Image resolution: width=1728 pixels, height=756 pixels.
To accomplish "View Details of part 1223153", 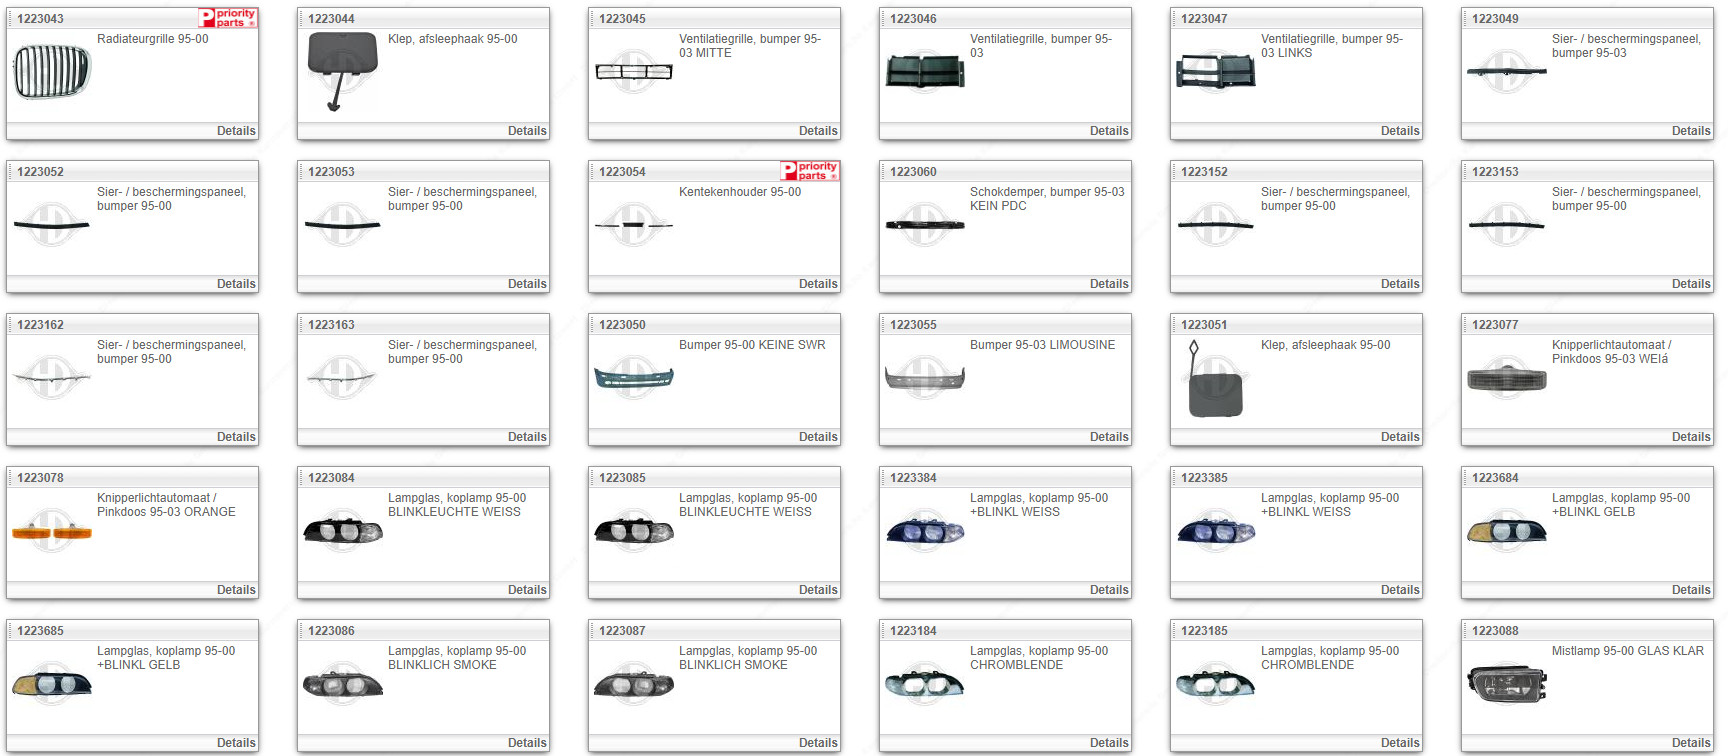I will click(x=1691, y=284).
